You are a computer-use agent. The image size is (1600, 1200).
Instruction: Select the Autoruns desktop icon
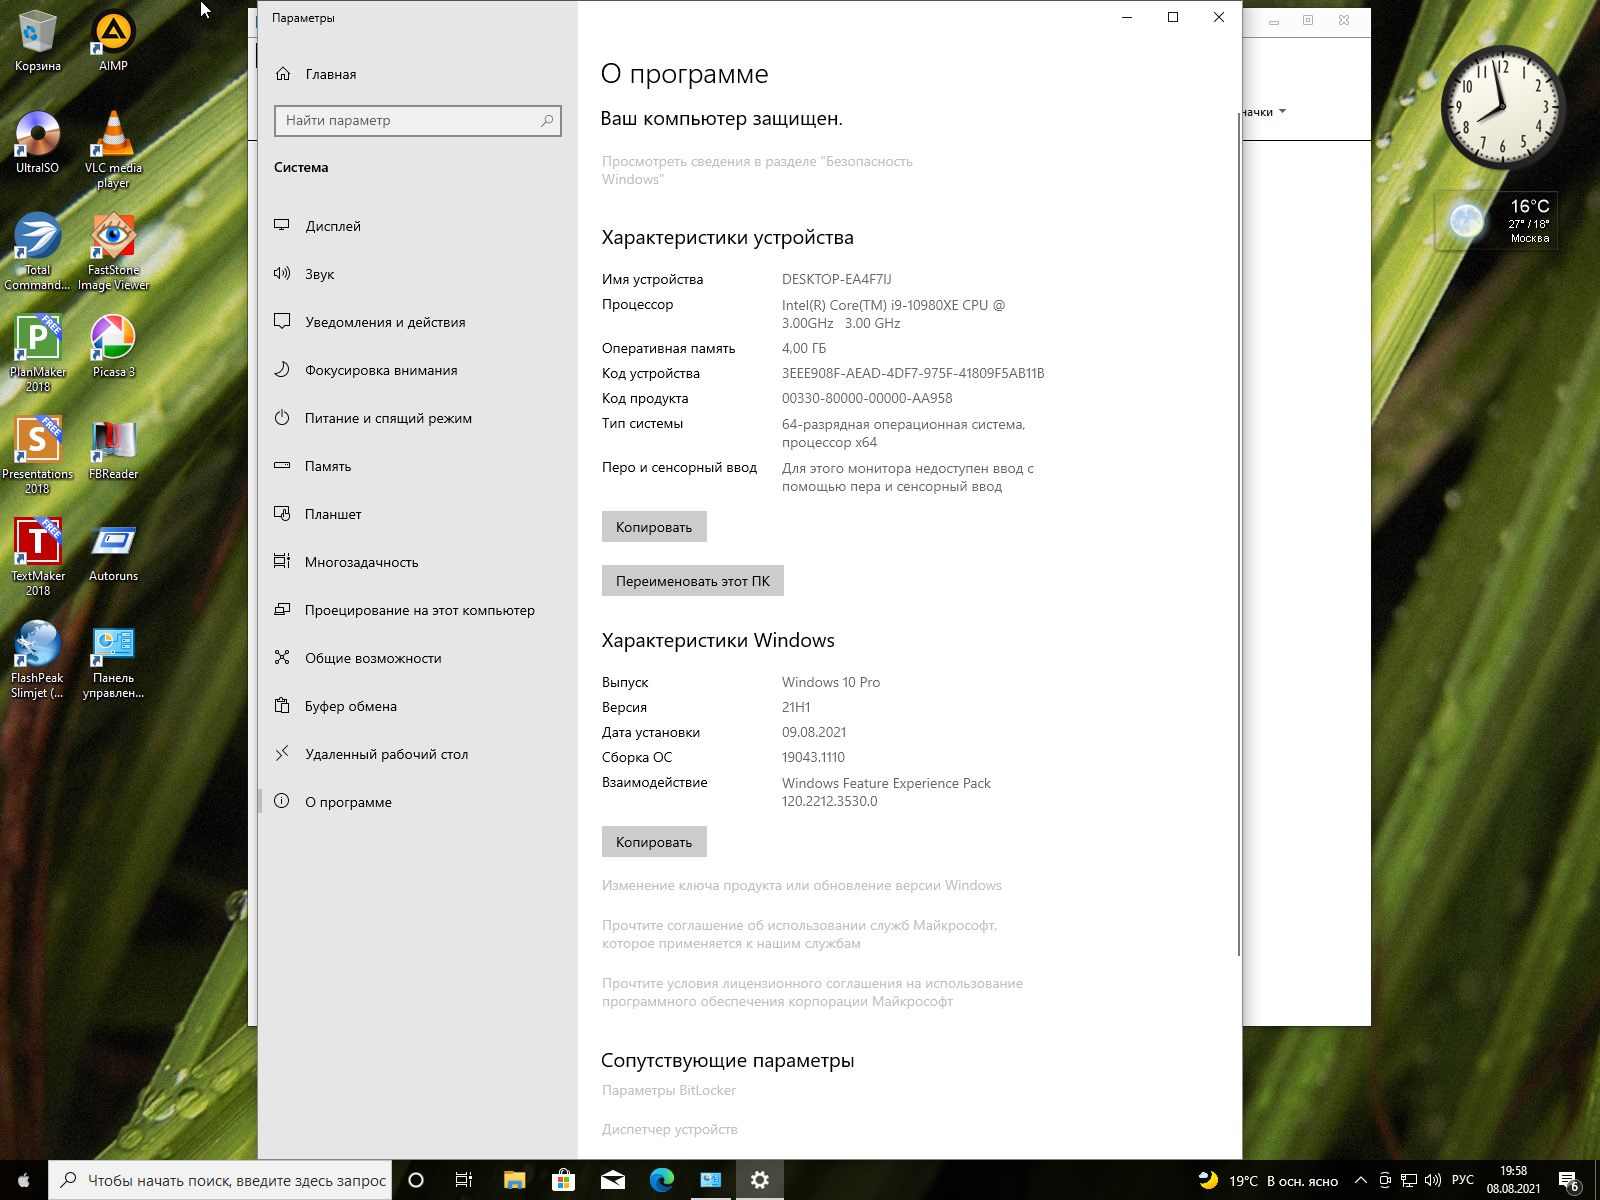tap(113, 551)
